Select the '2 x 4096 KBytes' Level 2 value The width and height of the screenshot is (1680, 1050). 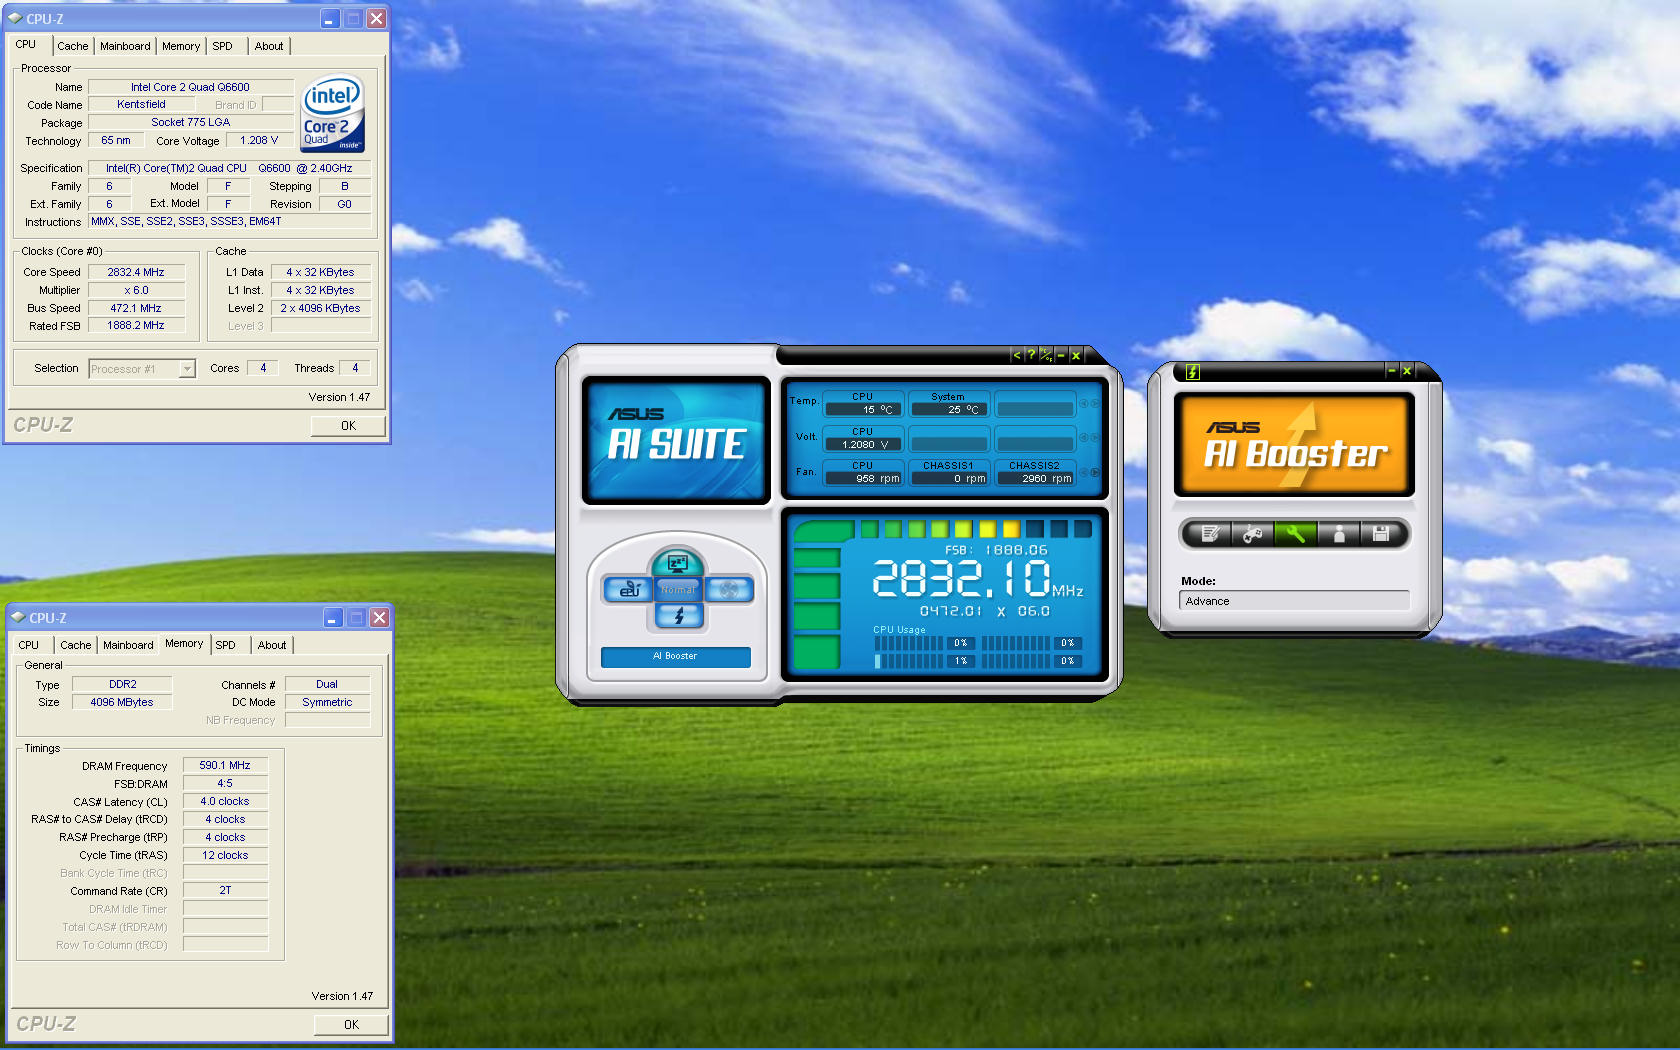coord(320,308)
